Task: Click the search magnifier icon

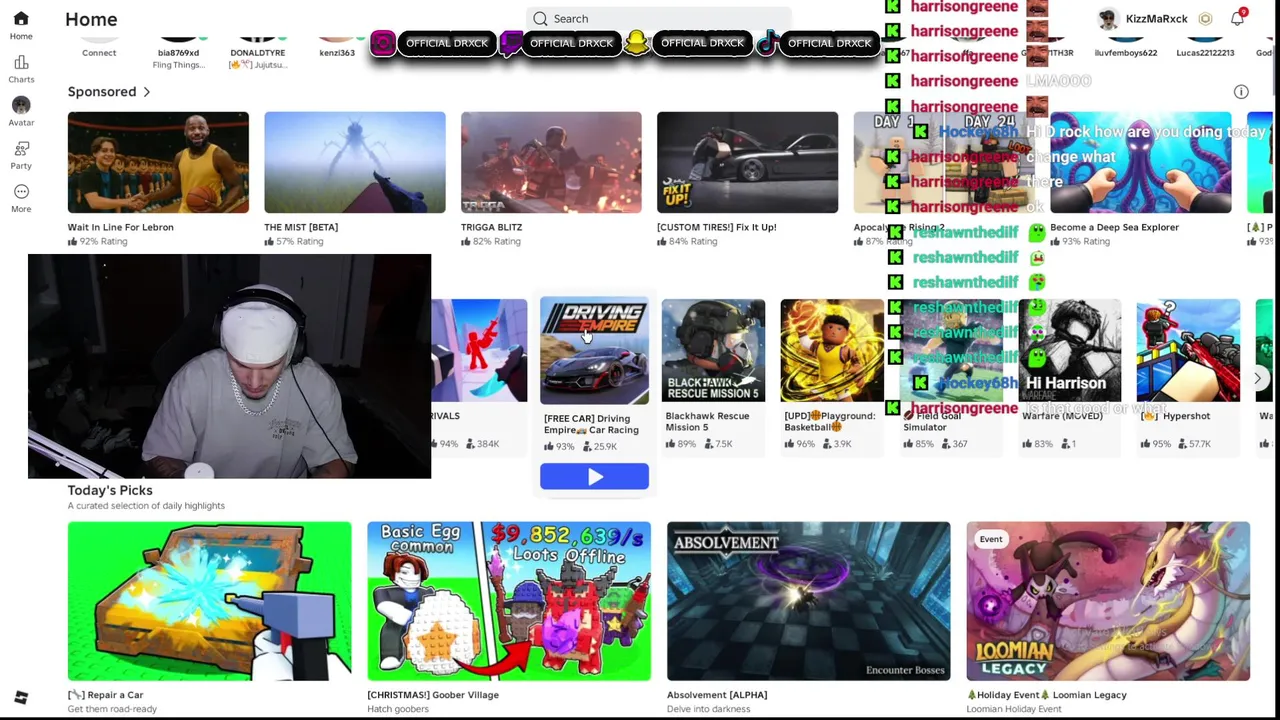Action: pyautogui.click(x=540, y=19)
